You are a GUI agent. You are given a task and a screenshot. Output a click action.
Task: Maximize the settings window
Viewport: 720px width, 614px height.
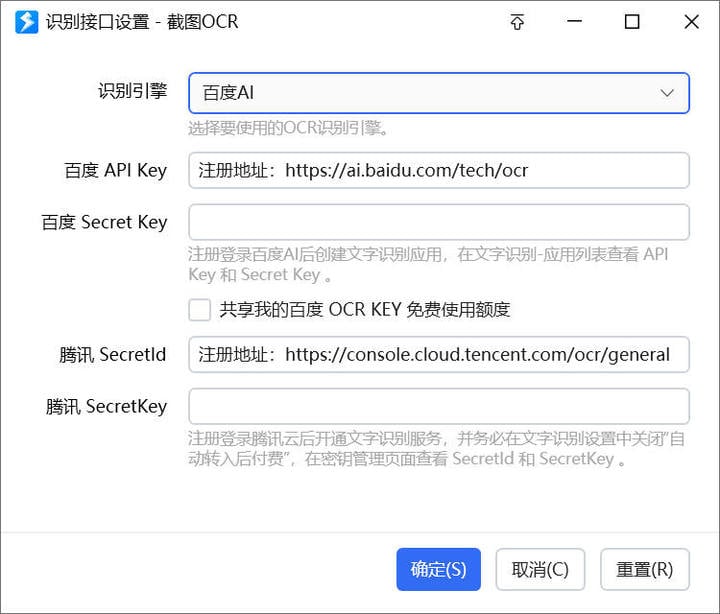pyautogui.click(x=632, y=22)
